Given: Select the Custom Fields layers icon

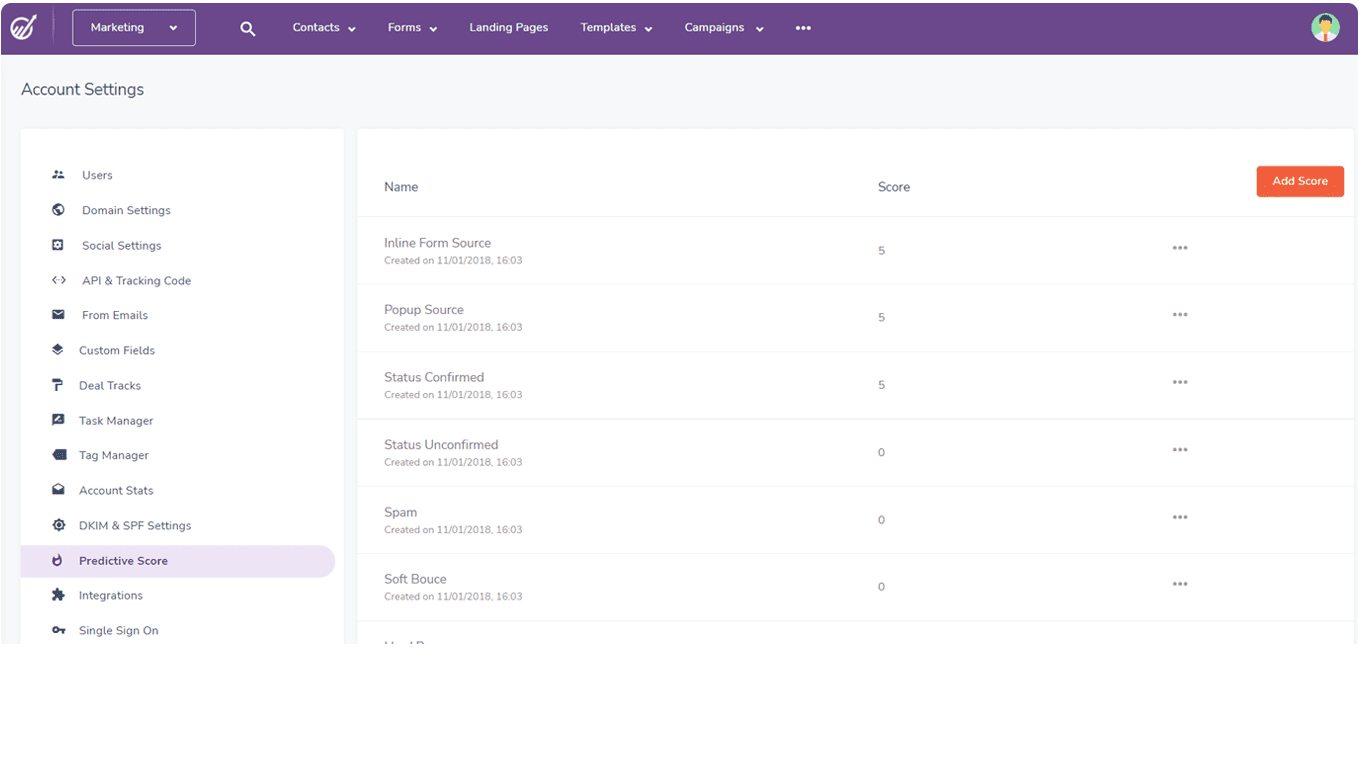Looking at the screenshot, I should click(x=59, y=350).
